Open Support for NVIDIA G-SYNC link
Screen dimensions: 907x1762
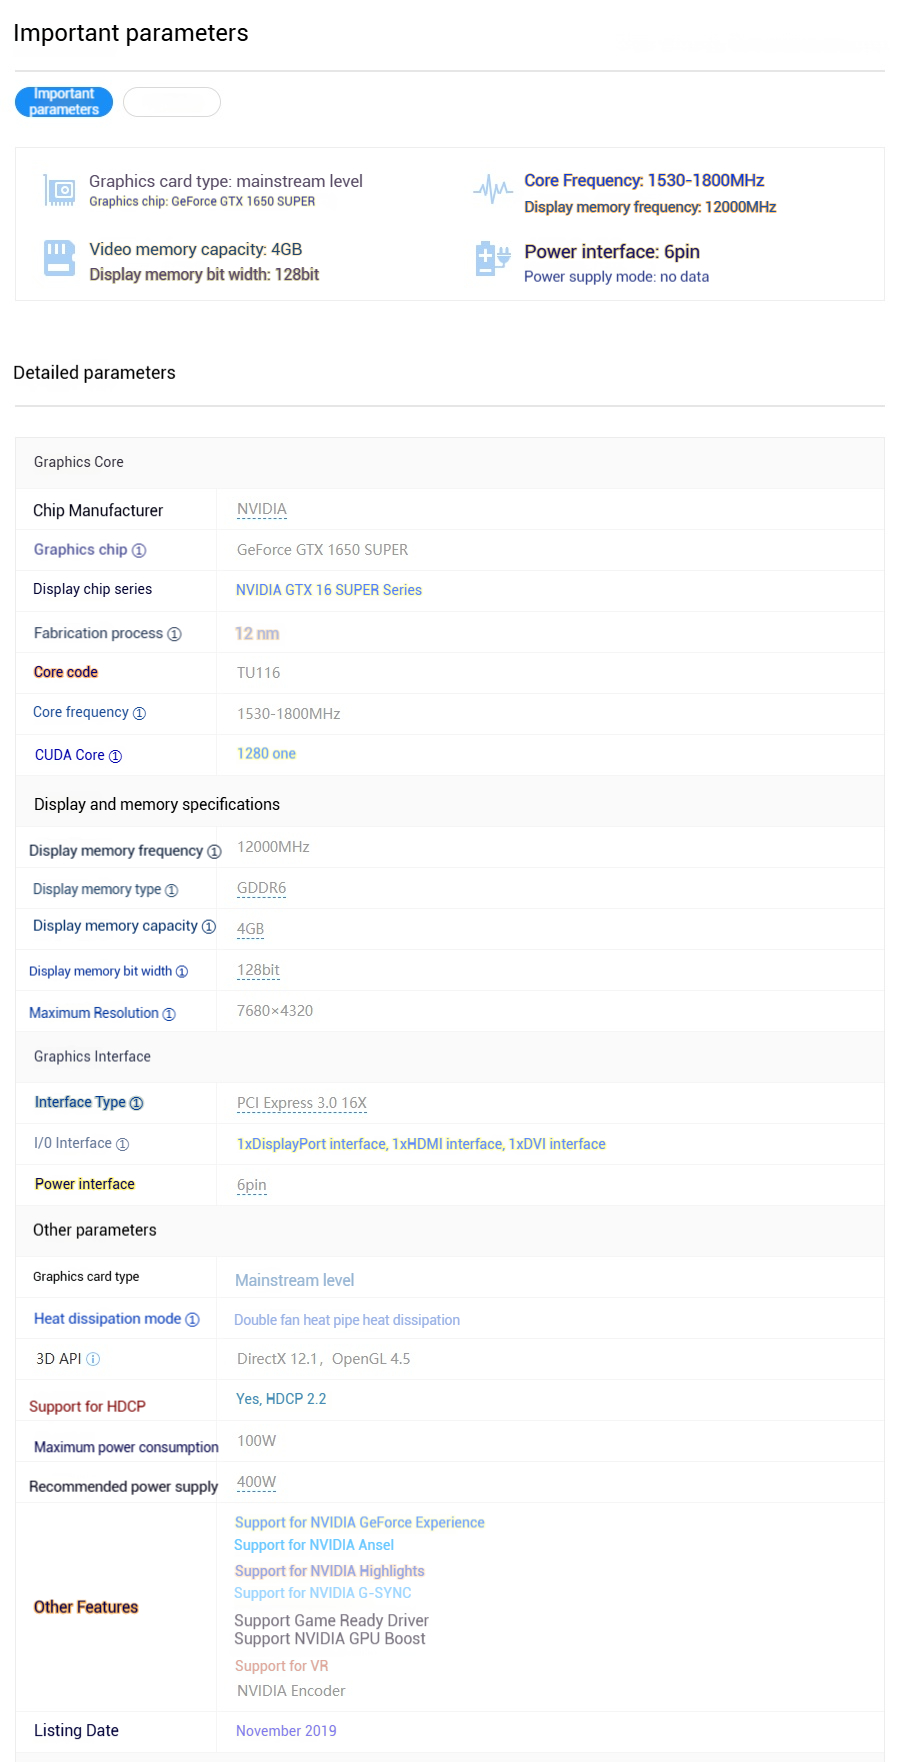323,1593
